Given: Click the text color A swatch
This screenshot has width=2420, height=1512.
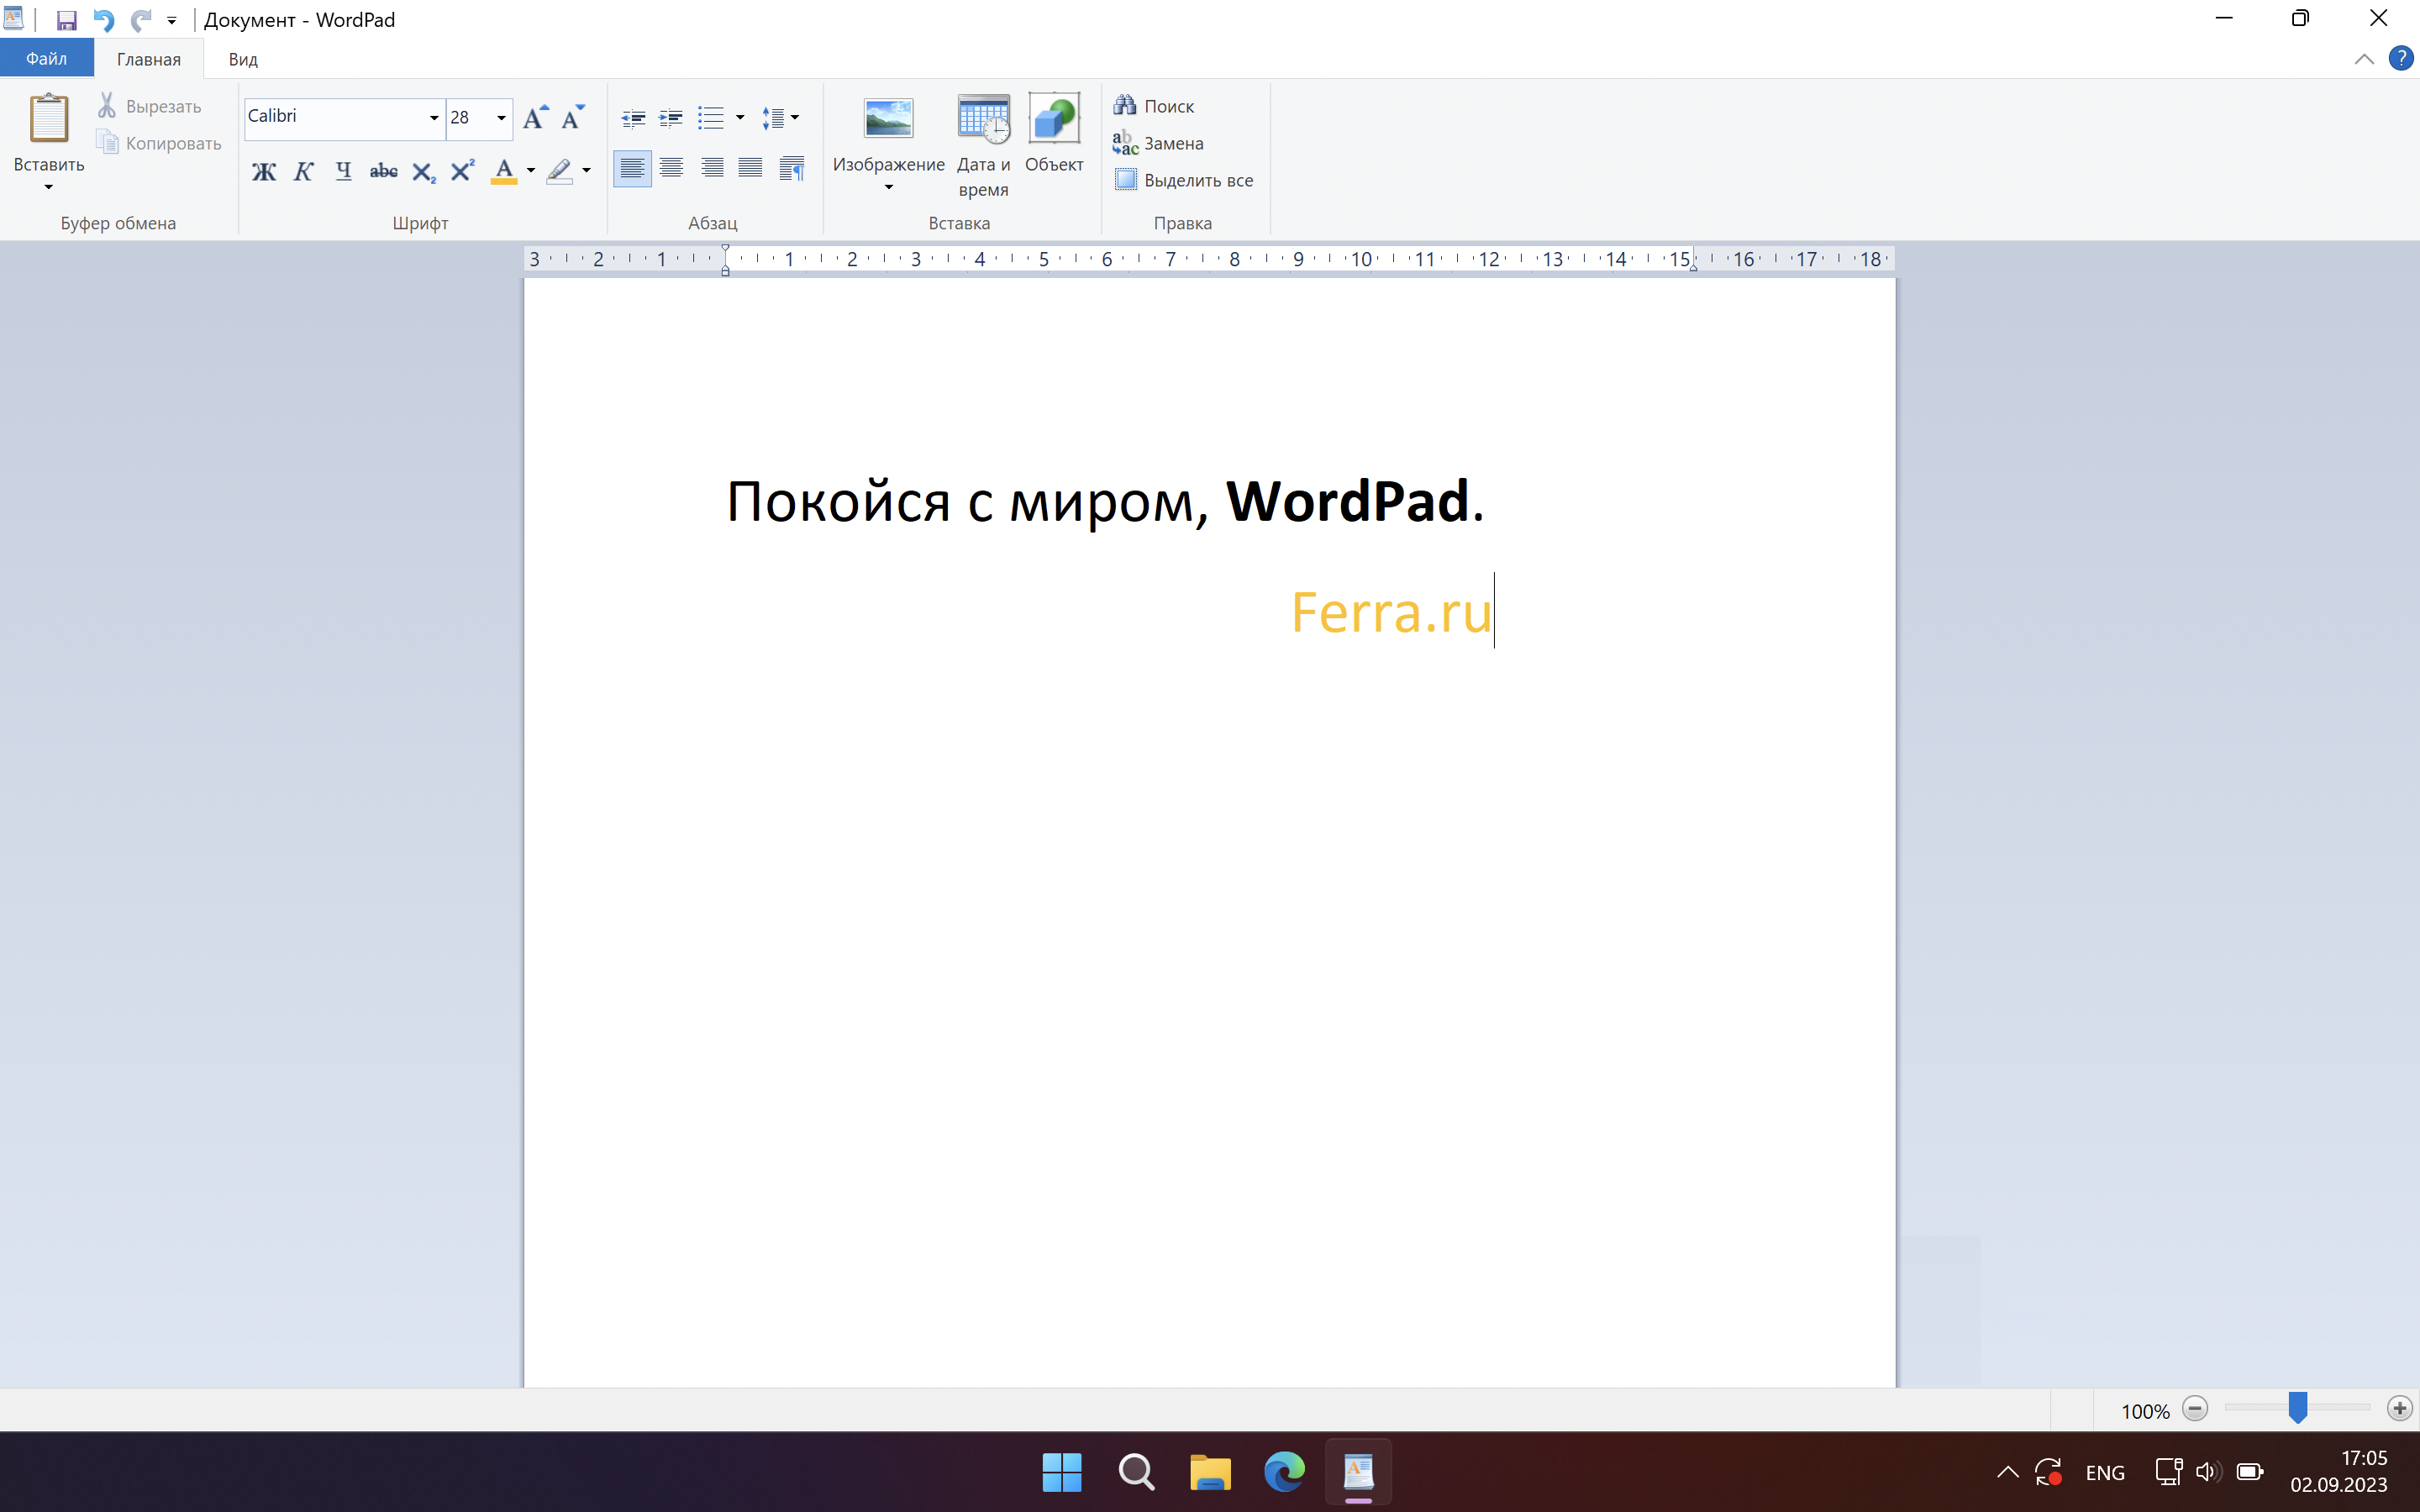Looking at the screenshot, I should (504, 171).
